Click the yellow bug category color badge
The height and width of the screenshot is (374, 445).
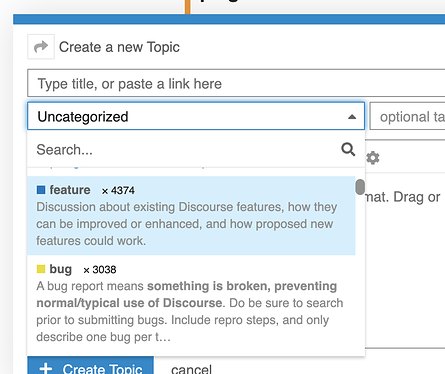pos(41,269)
